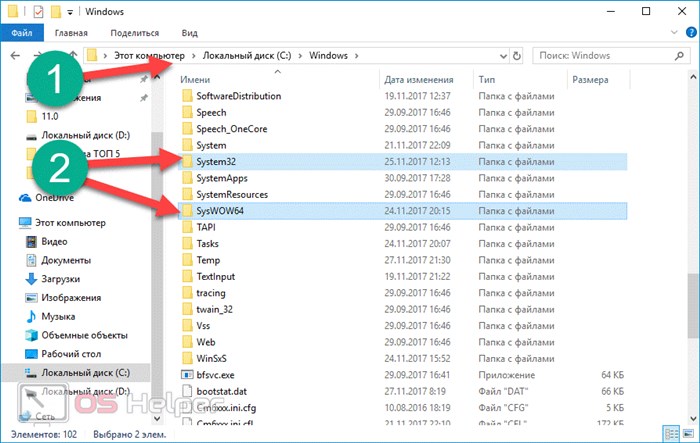700x443 pixels.
Task: Select the Vss folder name
Action: pos(203,326)
